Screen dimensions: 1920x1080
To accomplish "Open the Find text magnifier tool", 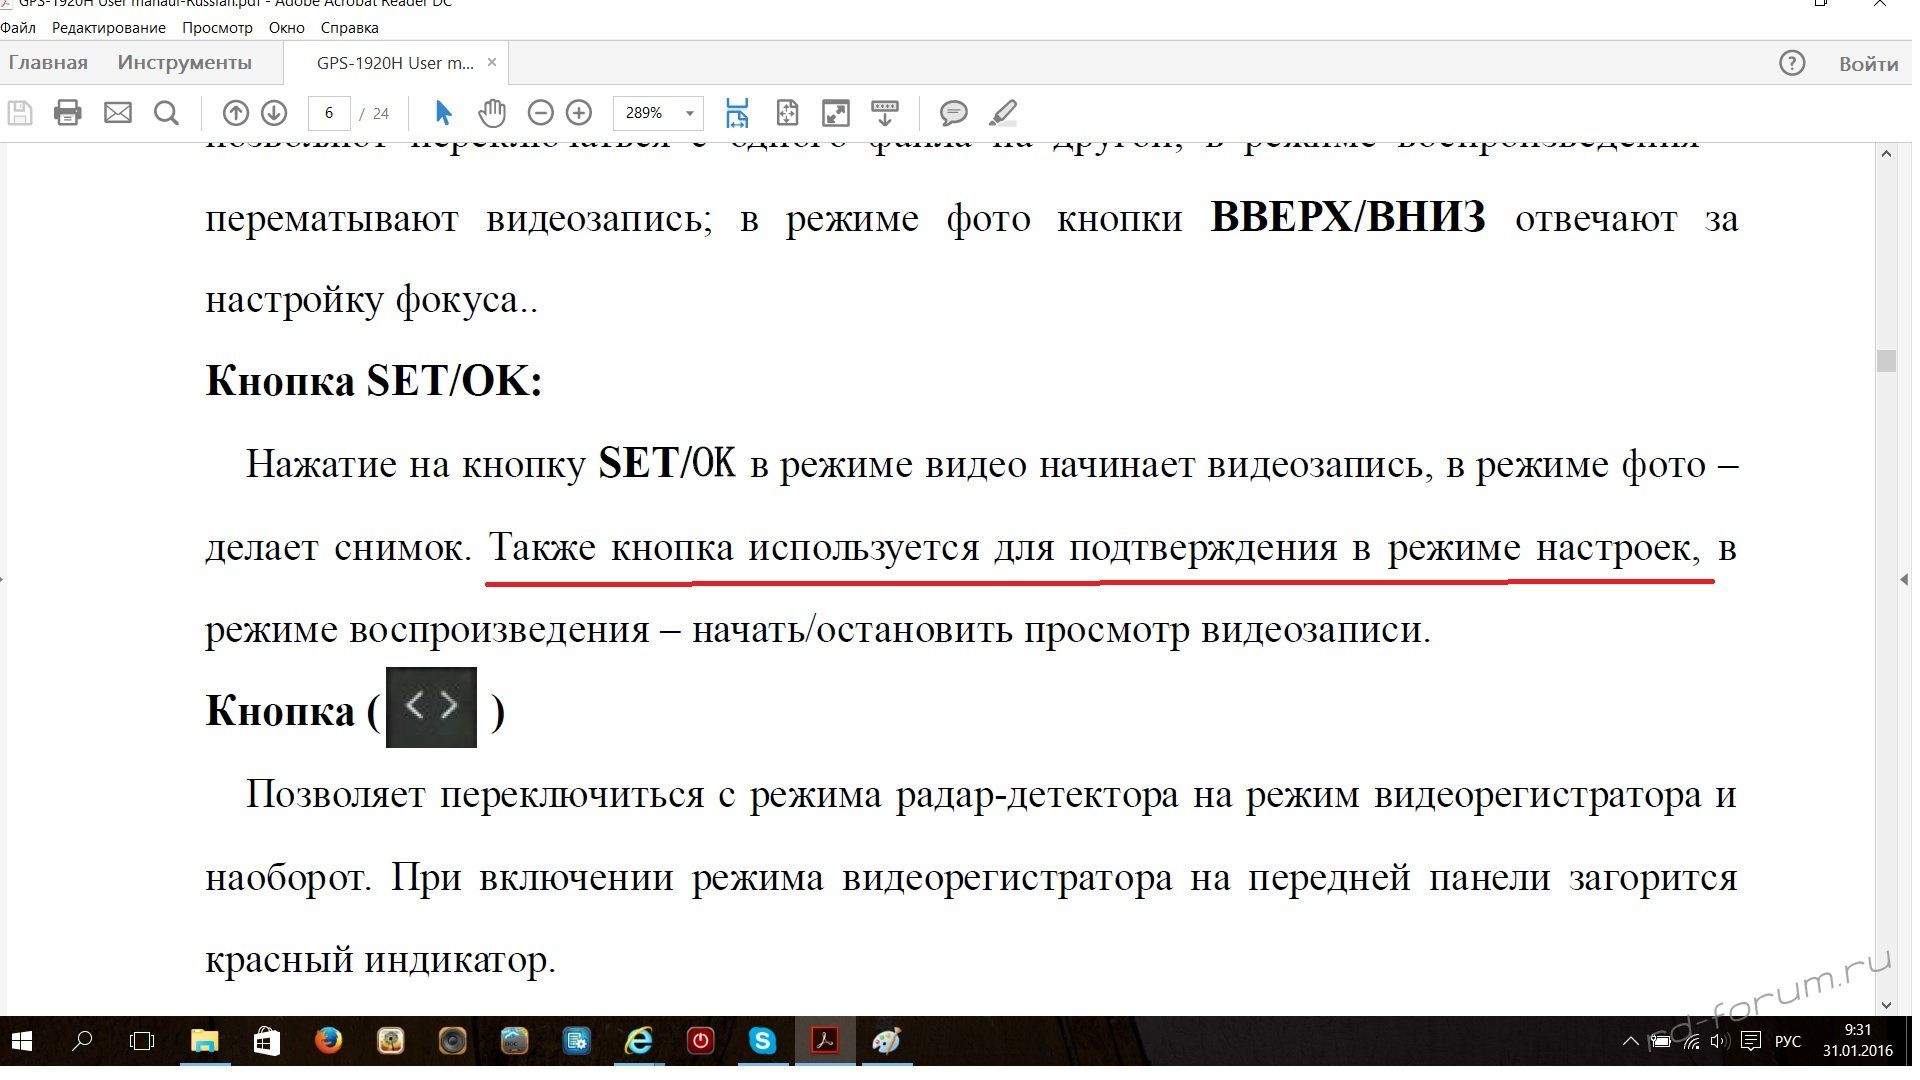I will coord(167,113).
